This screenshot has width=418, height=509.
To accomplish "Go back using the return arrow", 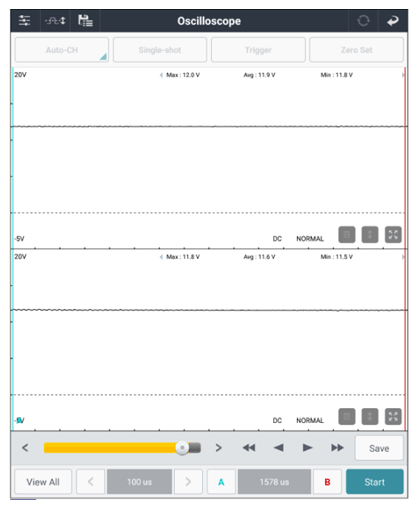I will 393,21.
